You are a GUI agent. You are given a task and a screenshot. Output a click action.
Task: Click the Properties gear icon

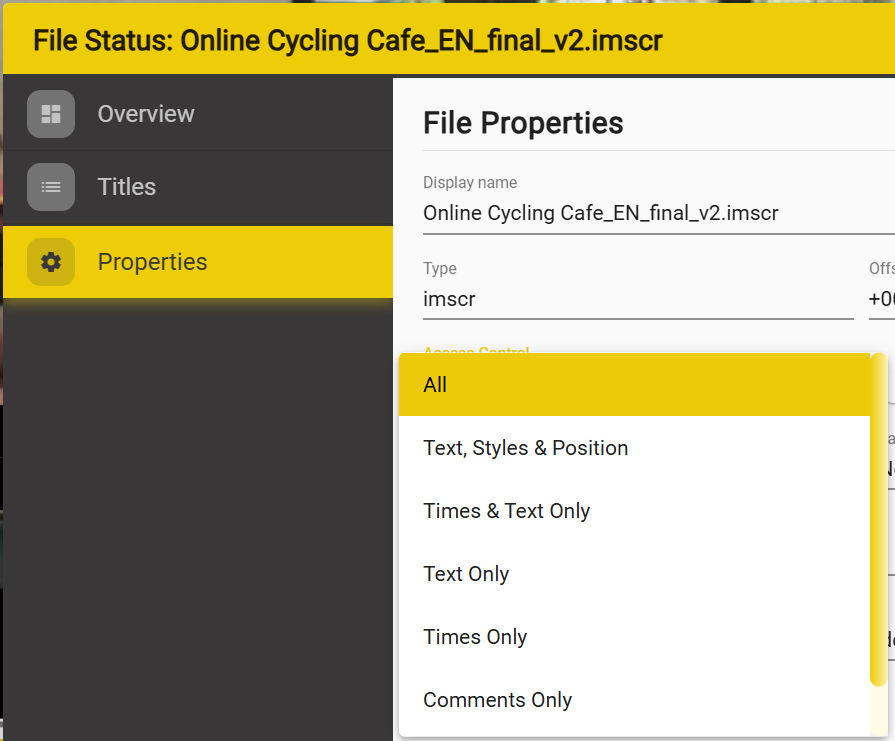51,262
